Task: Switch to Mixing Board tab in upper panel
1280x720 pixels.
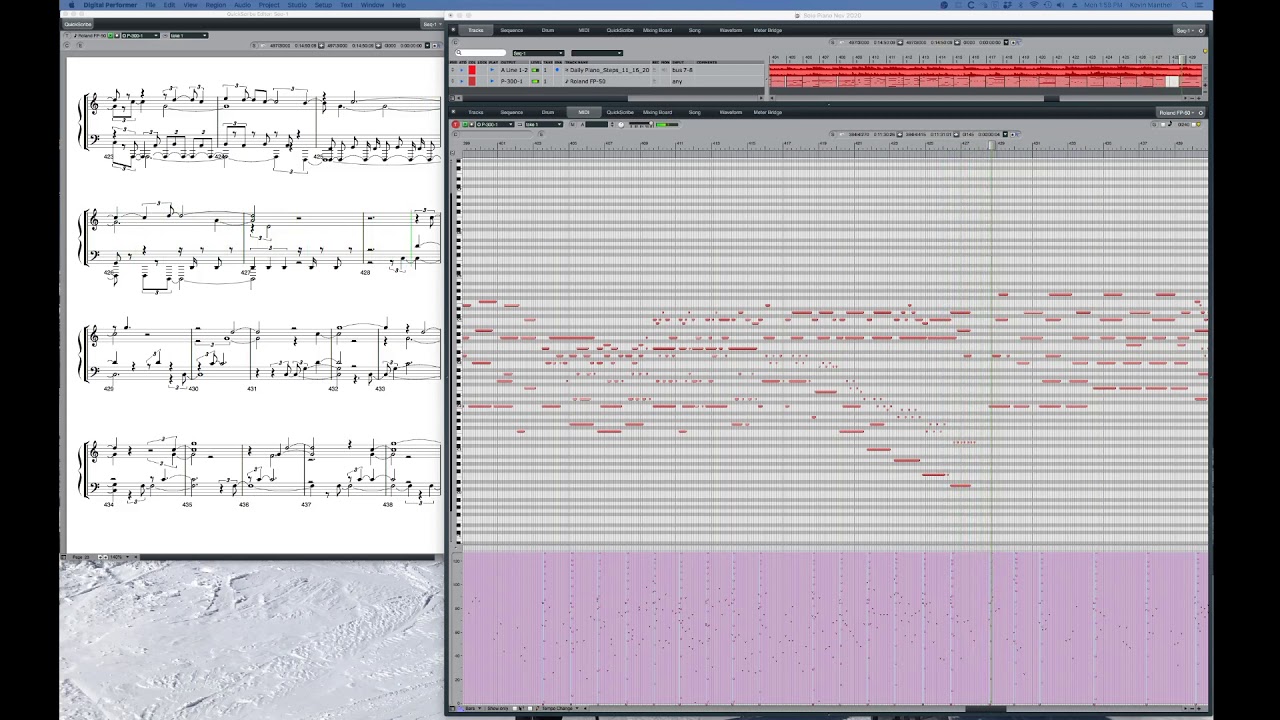Action: point(657,30)
